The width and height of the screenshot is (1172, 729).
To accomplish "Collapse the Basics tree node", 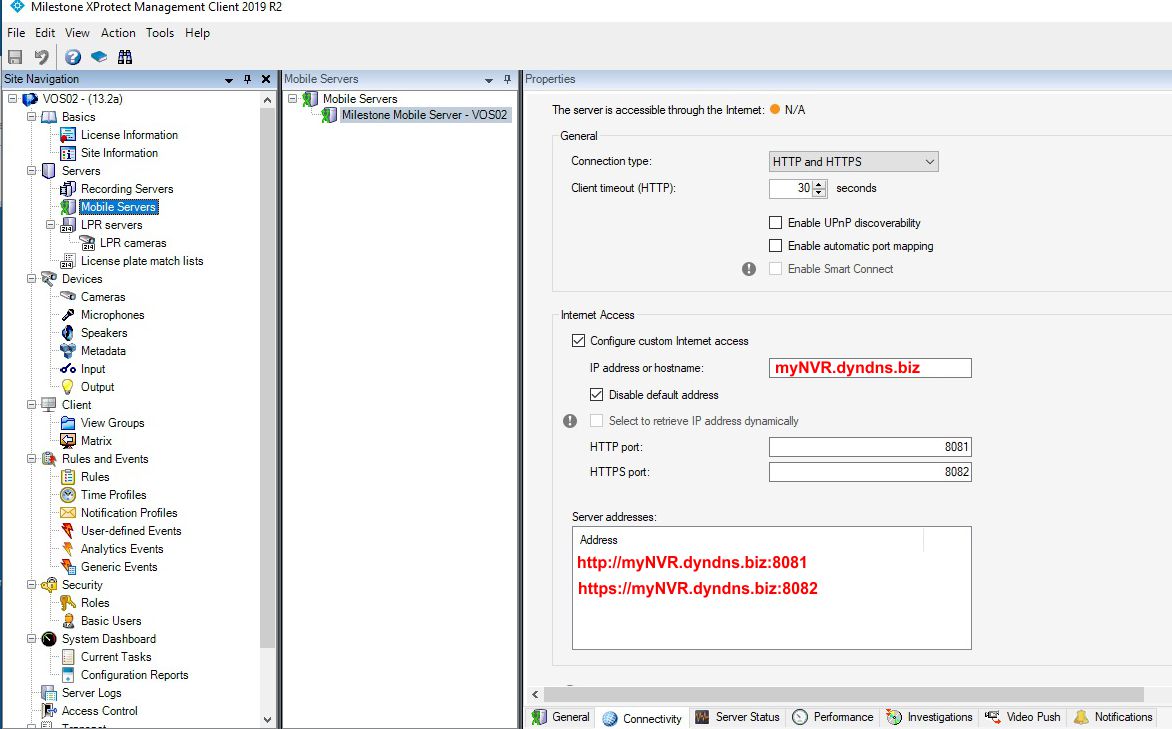I will [x=31, y=117].
